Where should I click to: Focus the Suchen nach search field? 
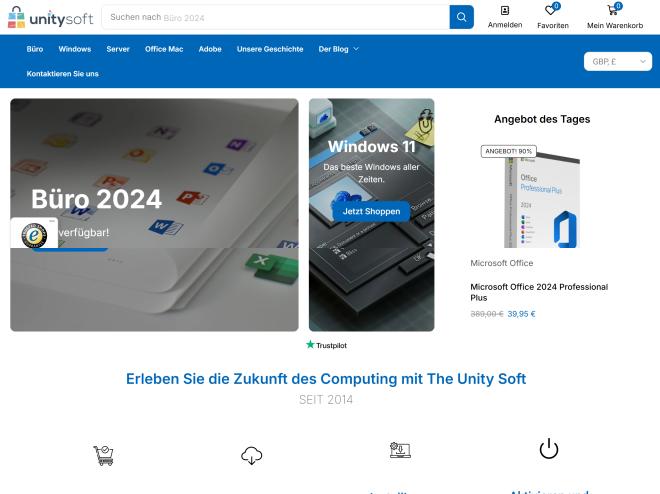pos(276,17)
